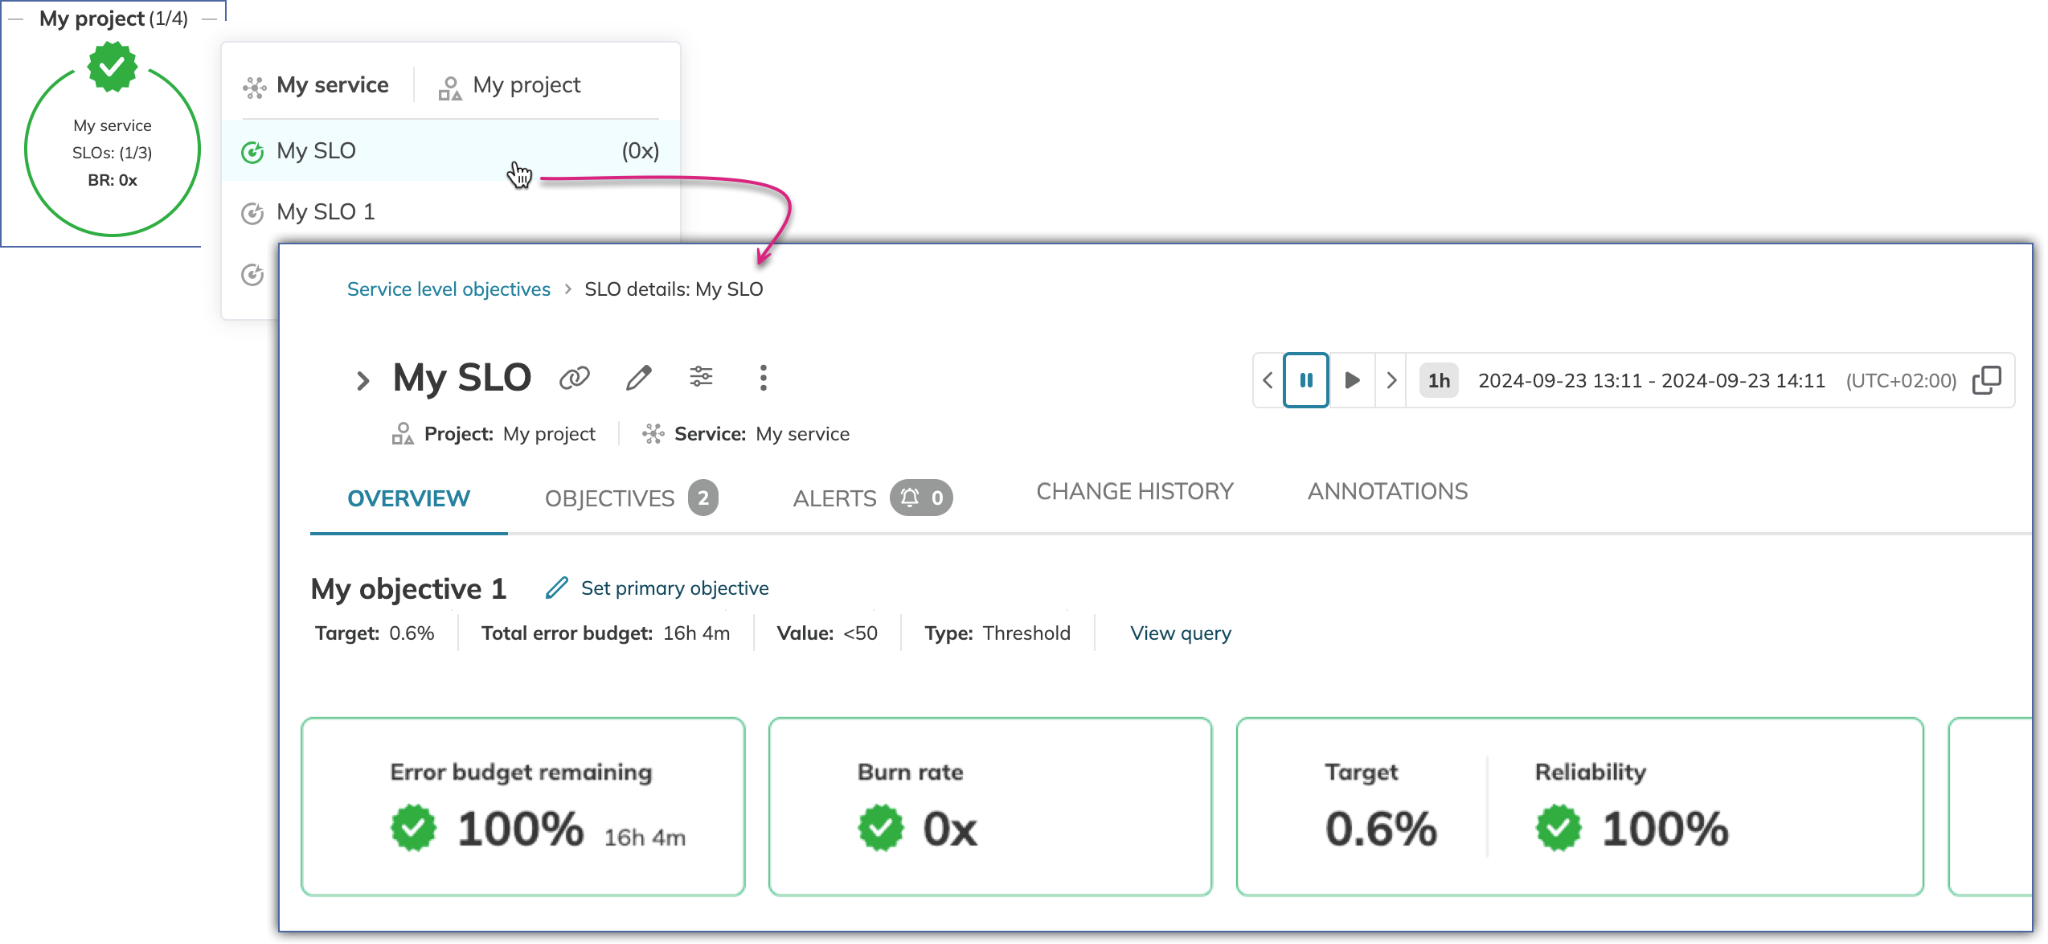Click the pencil edit icon beside My SLO
Viewport: 2048px width, 944px height.
pos(638,378)
